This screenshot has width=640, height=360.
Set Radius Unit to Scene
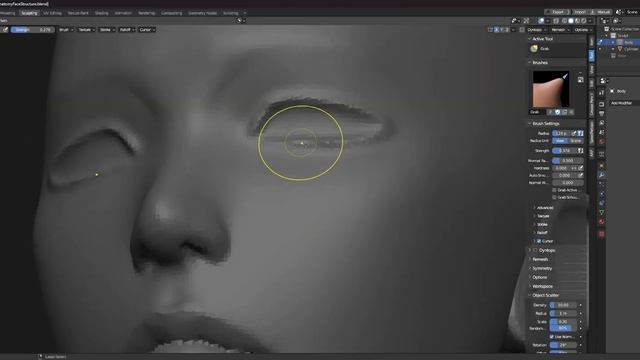coord(576,141)
